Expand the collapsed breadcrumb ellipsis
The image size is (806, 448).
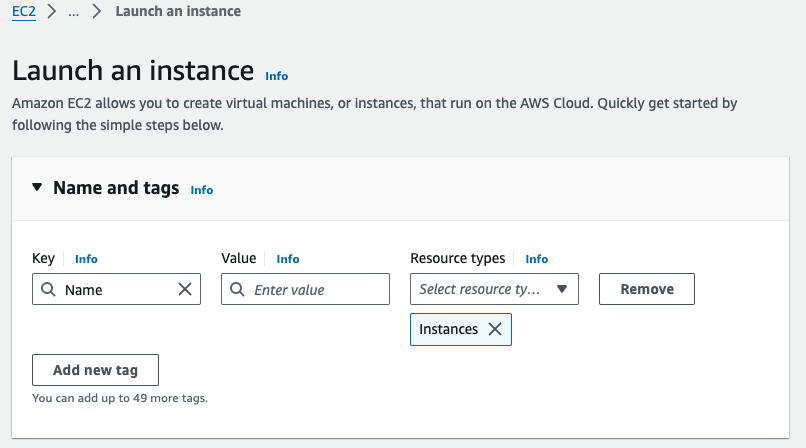74,11
